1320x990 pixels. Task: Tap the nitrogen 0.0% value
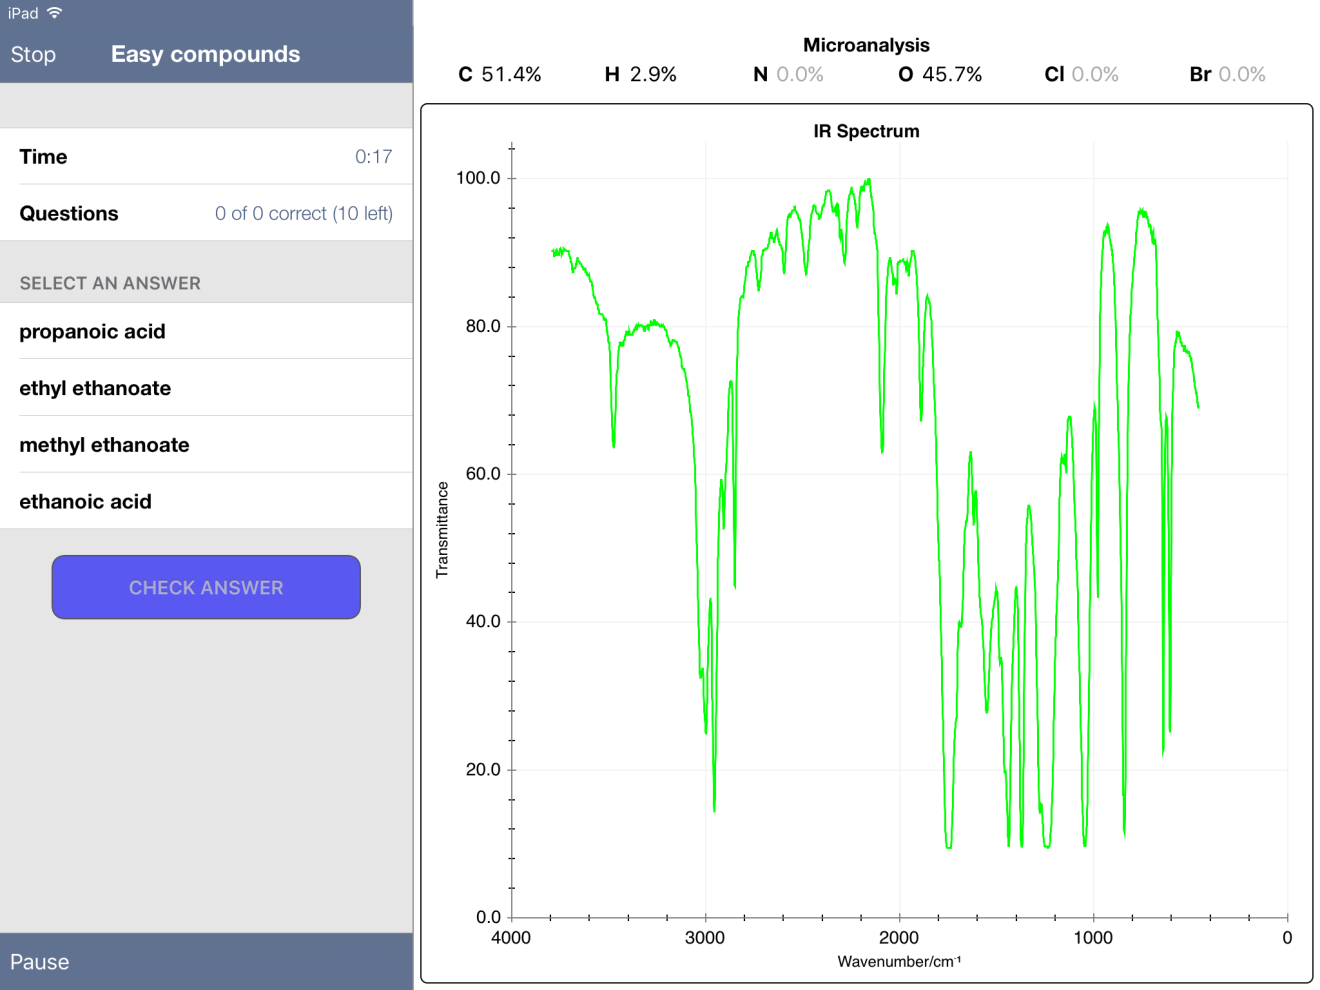click(788, 75)
